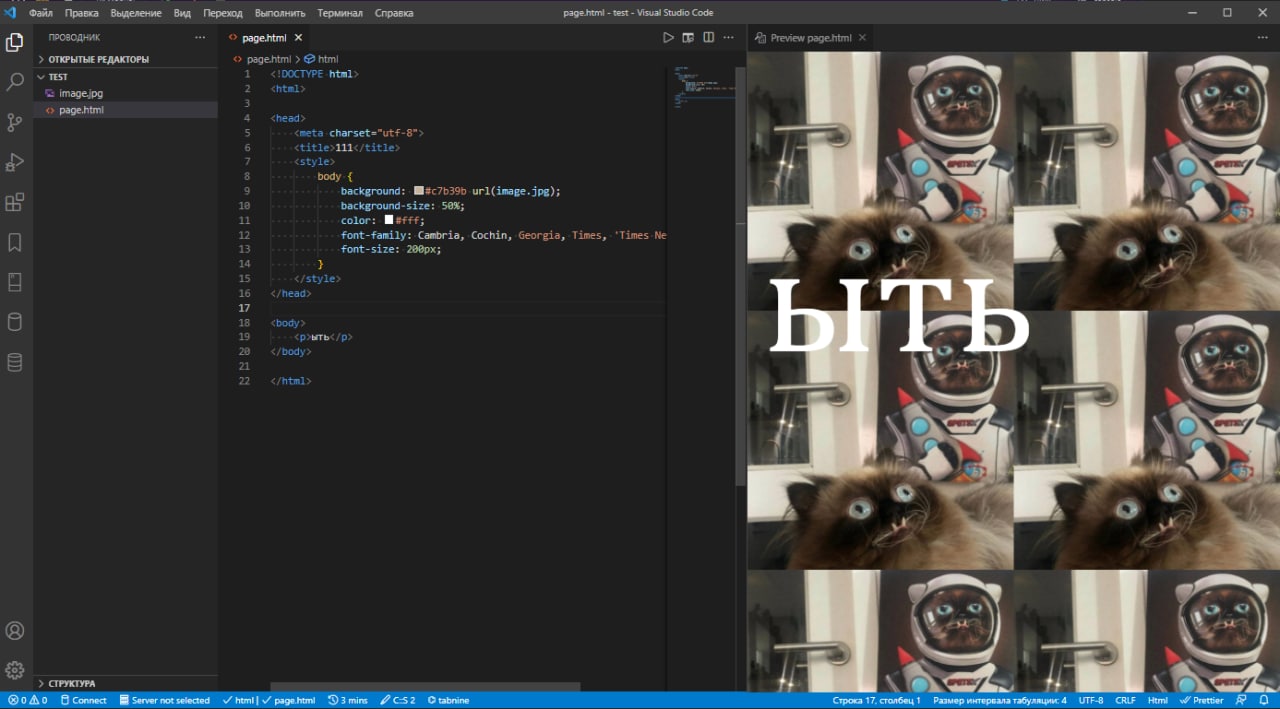Close the Preview page.html tab
The image size is (1280, 709).
(x=862, y=38)
